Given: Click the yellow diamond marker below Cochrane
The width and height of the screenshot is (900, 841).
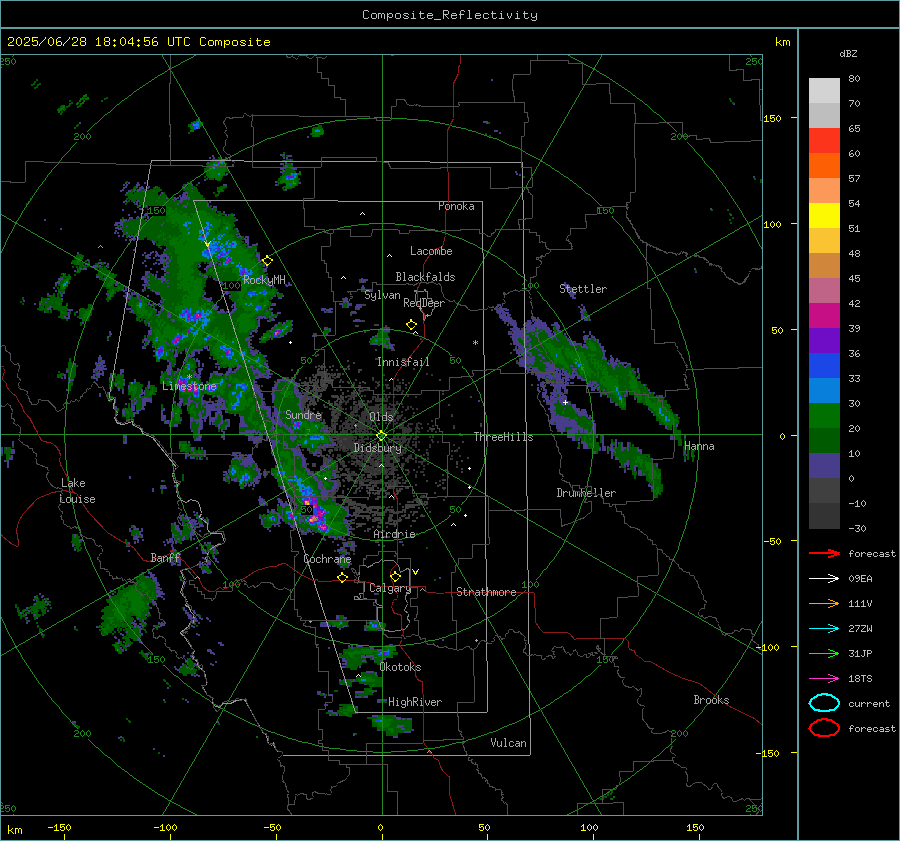Looking at the screenshot, I should tap(342, 577).
